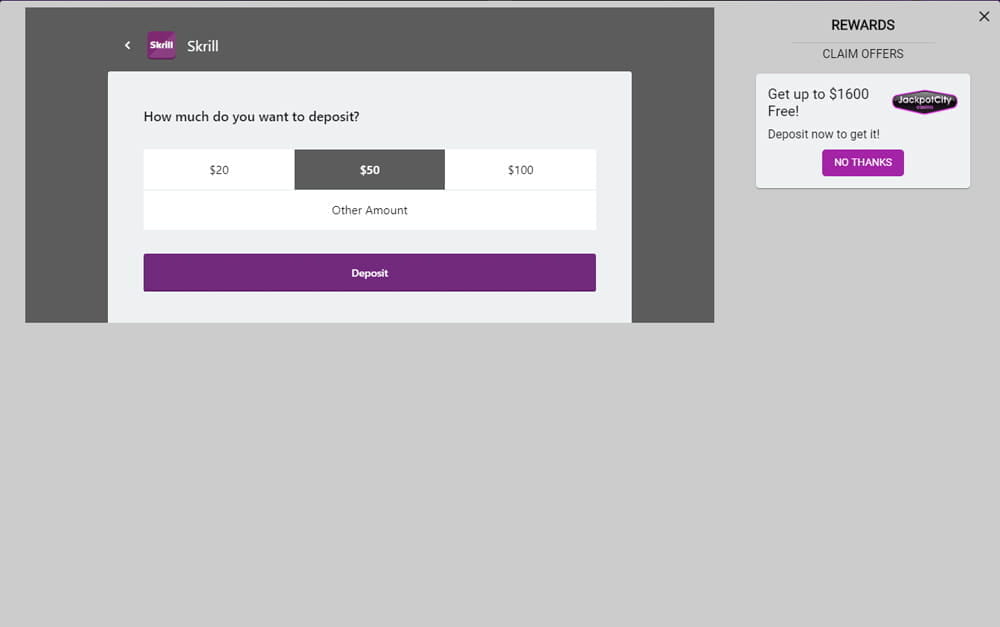This screenshot has height=627, width=1000.
Task: Click the JackpotCity casino logo
Action: click(924, 102)
